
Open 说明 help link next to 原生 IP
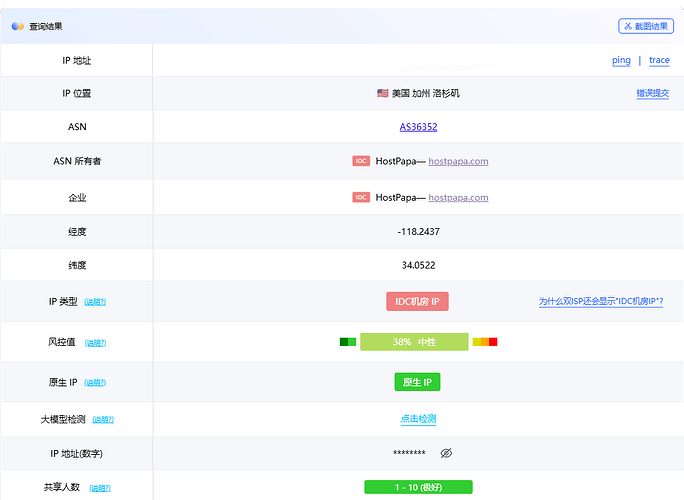pyautogui.click(x=95, y=383)
